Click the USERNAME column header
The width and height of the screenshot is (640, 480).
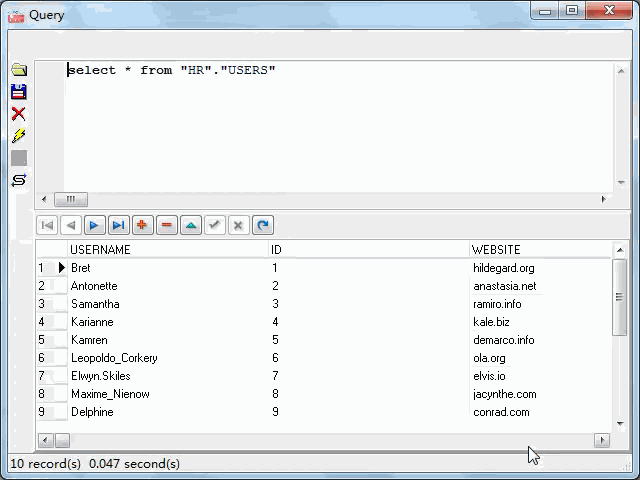coord(100,249)
